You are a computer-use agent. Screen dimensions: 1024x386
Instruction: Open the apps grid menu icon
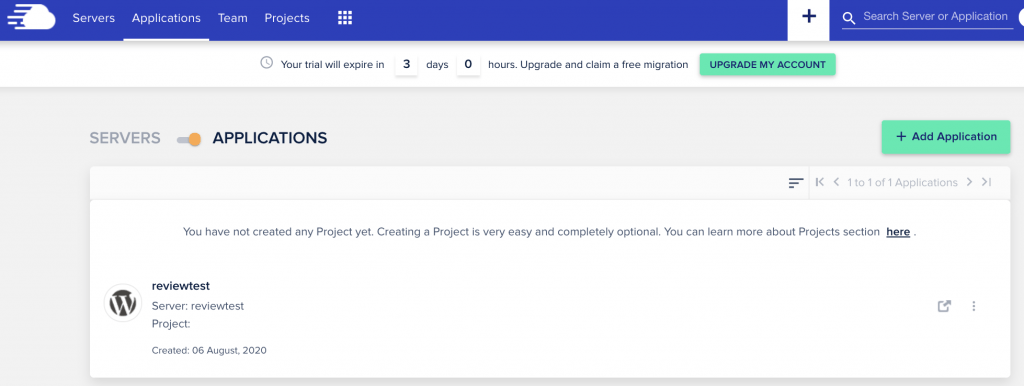[345, 18]
